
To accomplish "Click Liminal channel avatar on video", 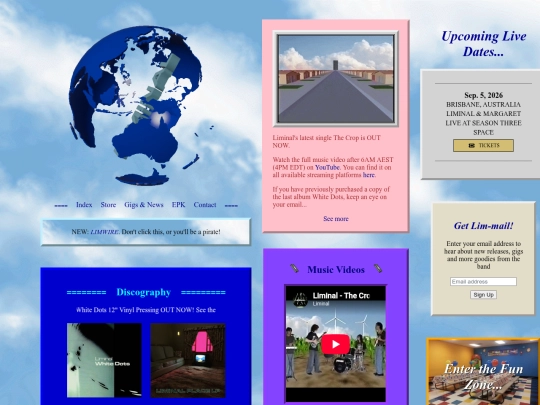I will [x=300, y=299].
